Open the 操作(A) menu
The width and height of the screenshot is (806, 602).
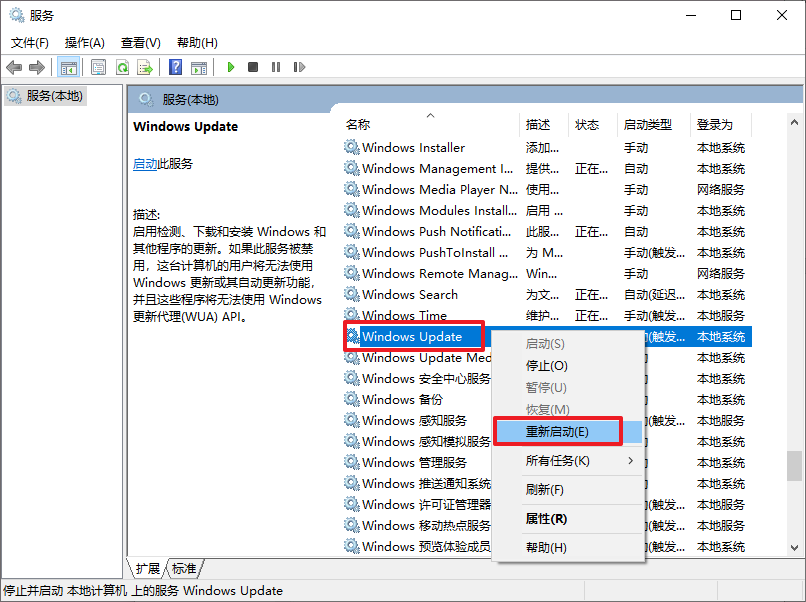pos(84,43)
